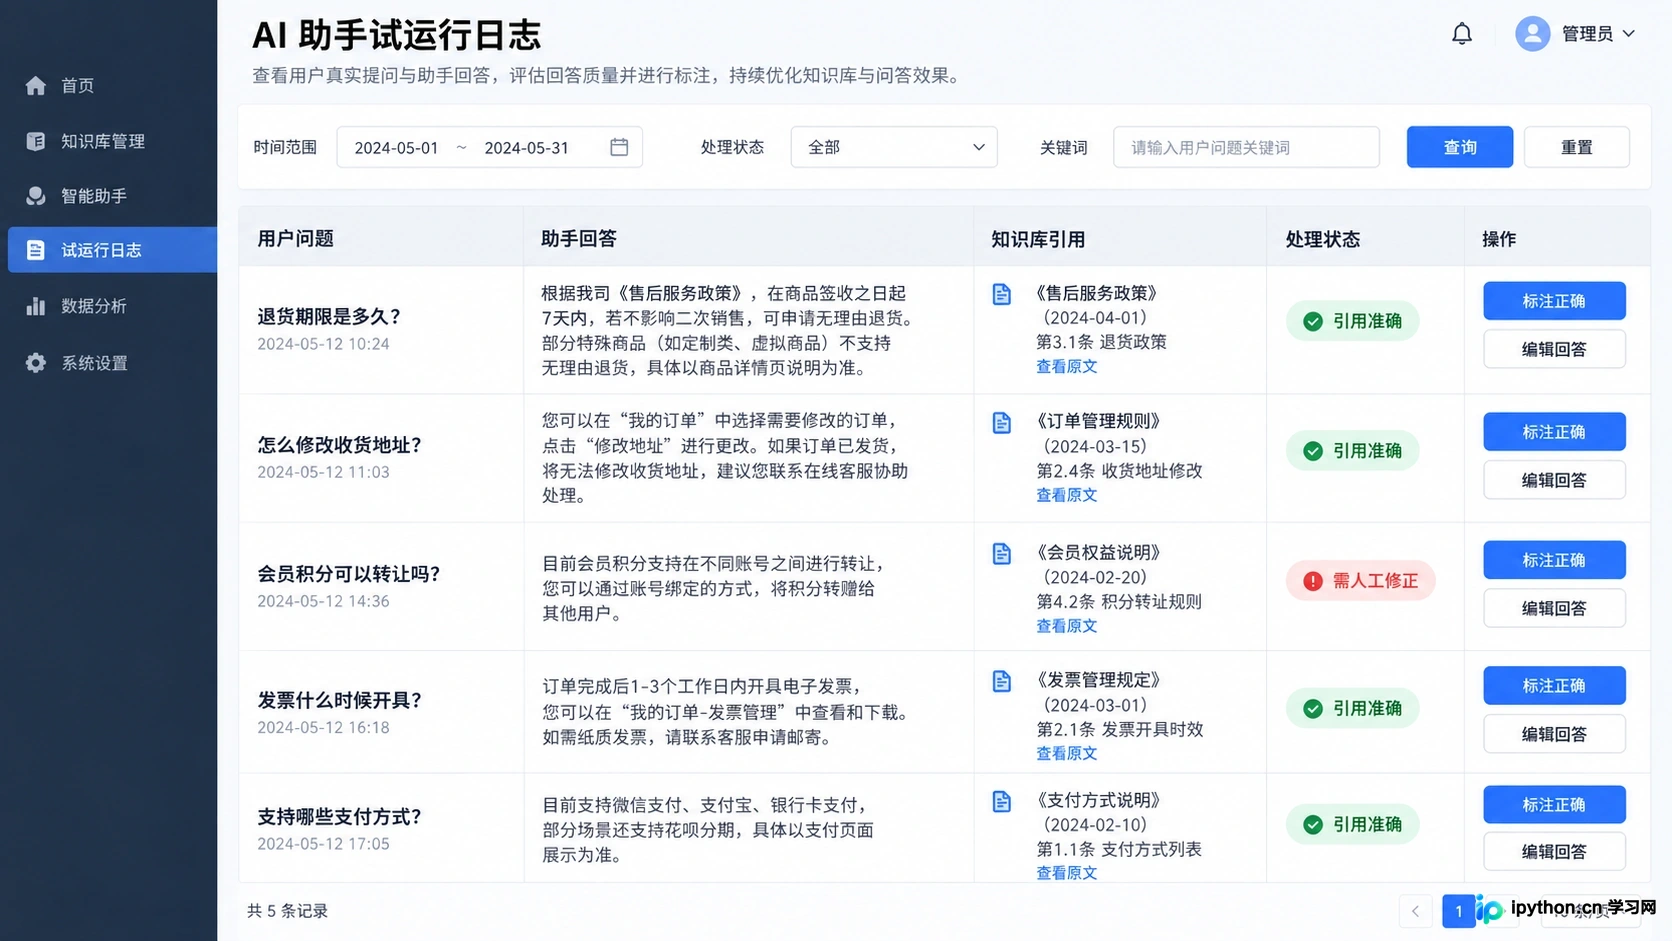Click the end date 2024-05-31 field
The image size is (1672, 941).
[526, 148]
